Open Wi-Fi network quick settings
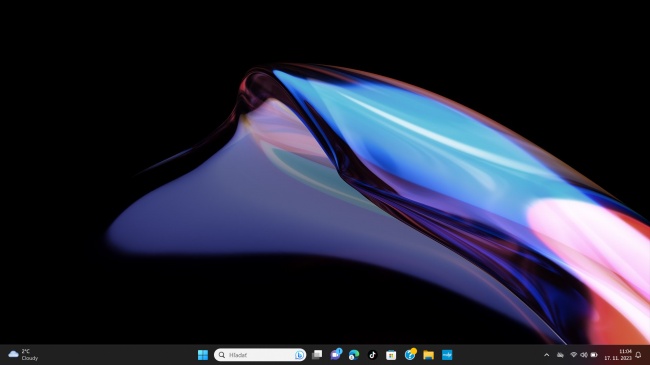Viewport: 650px width, 365px height. (574, 355)
